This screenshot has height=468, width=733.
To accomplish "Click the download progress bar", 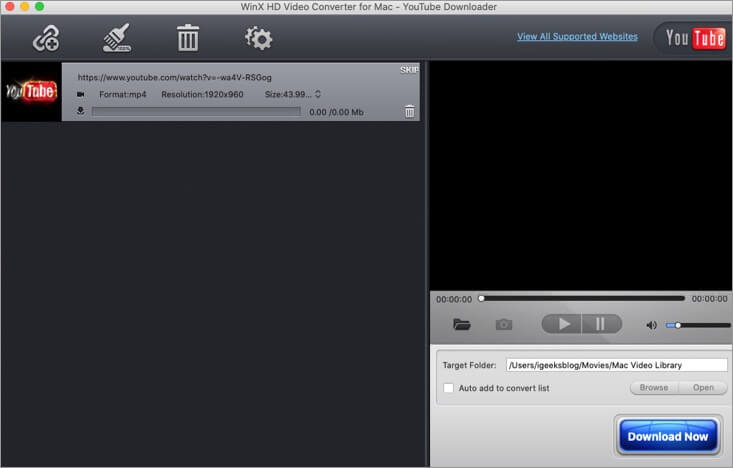I will 196,111.
